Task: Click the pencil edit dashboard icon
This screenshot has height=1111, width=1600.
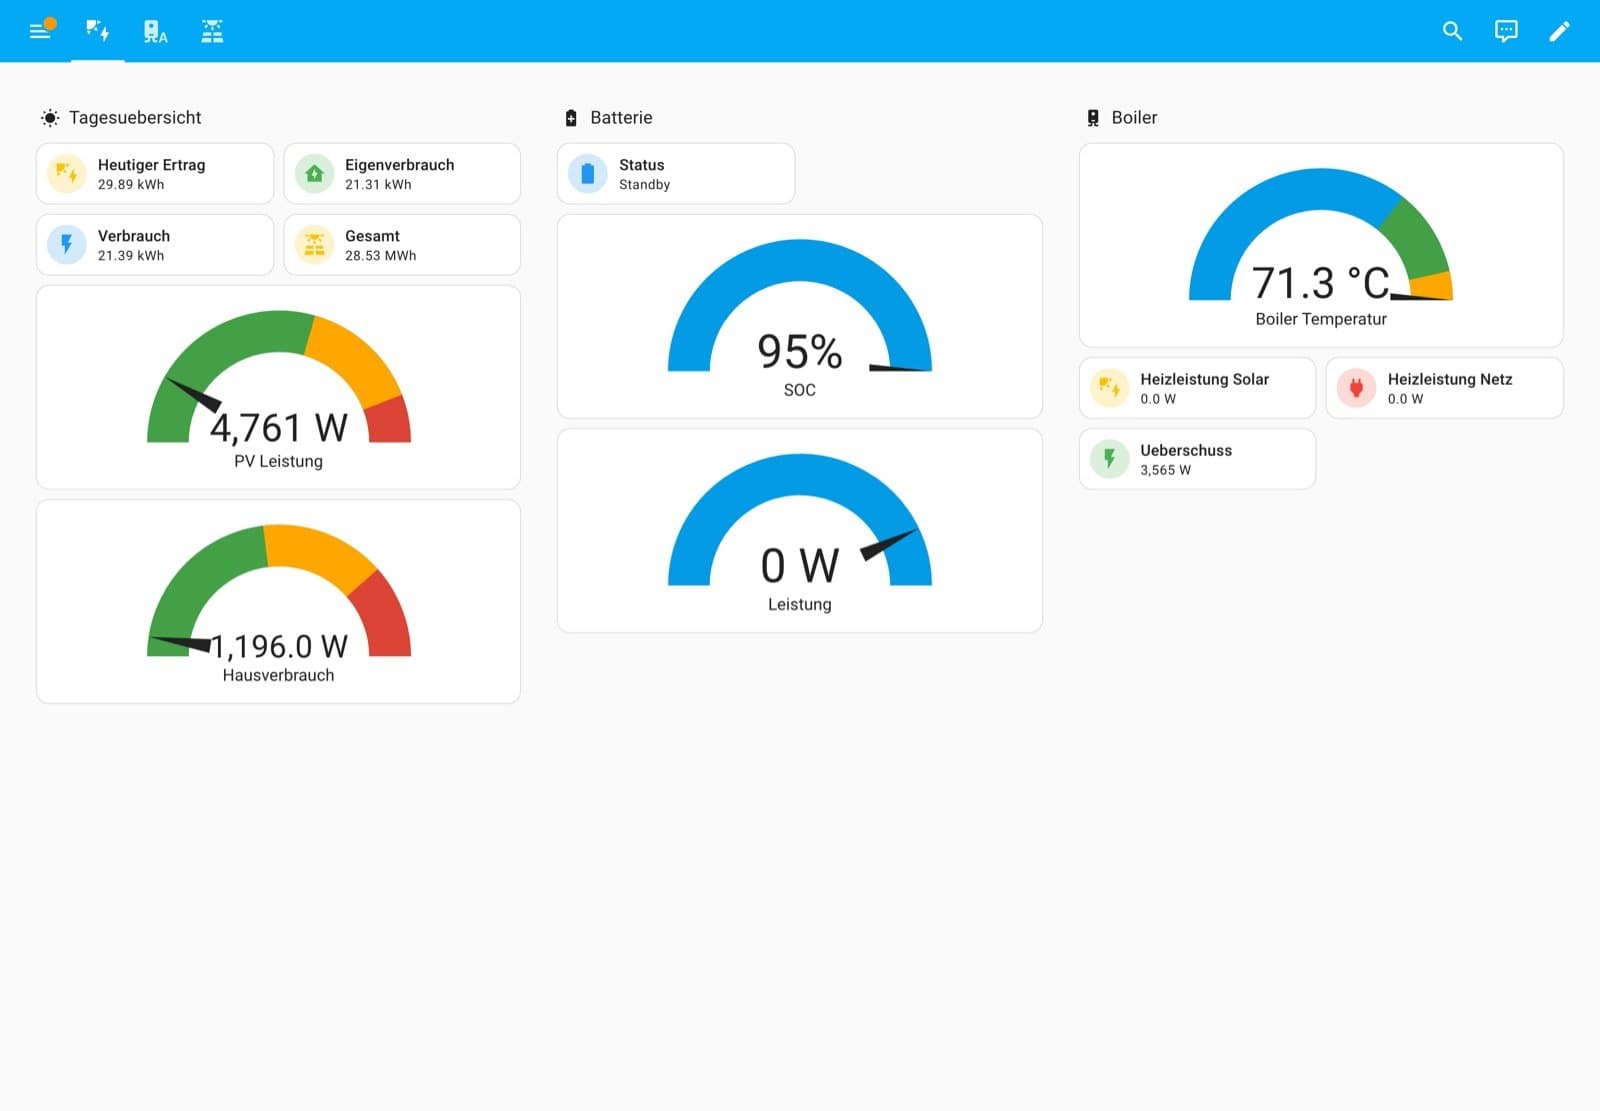Action: pyautogui.click(x=1559, y=31)
